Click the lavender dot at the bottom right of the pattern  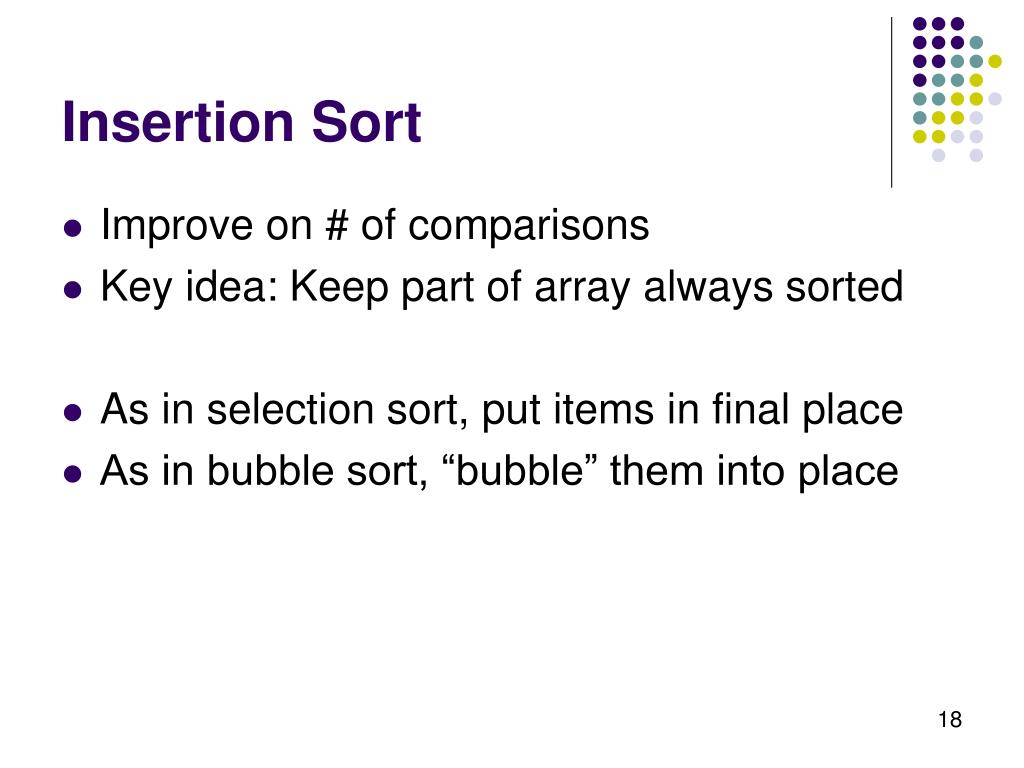coord(976,155)
